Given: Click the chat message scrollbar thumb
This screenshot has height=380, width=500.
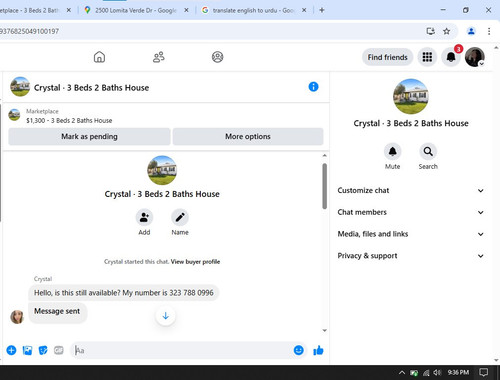Looking at the screenshot, I should pyautogui.click(x=324, y=186).
